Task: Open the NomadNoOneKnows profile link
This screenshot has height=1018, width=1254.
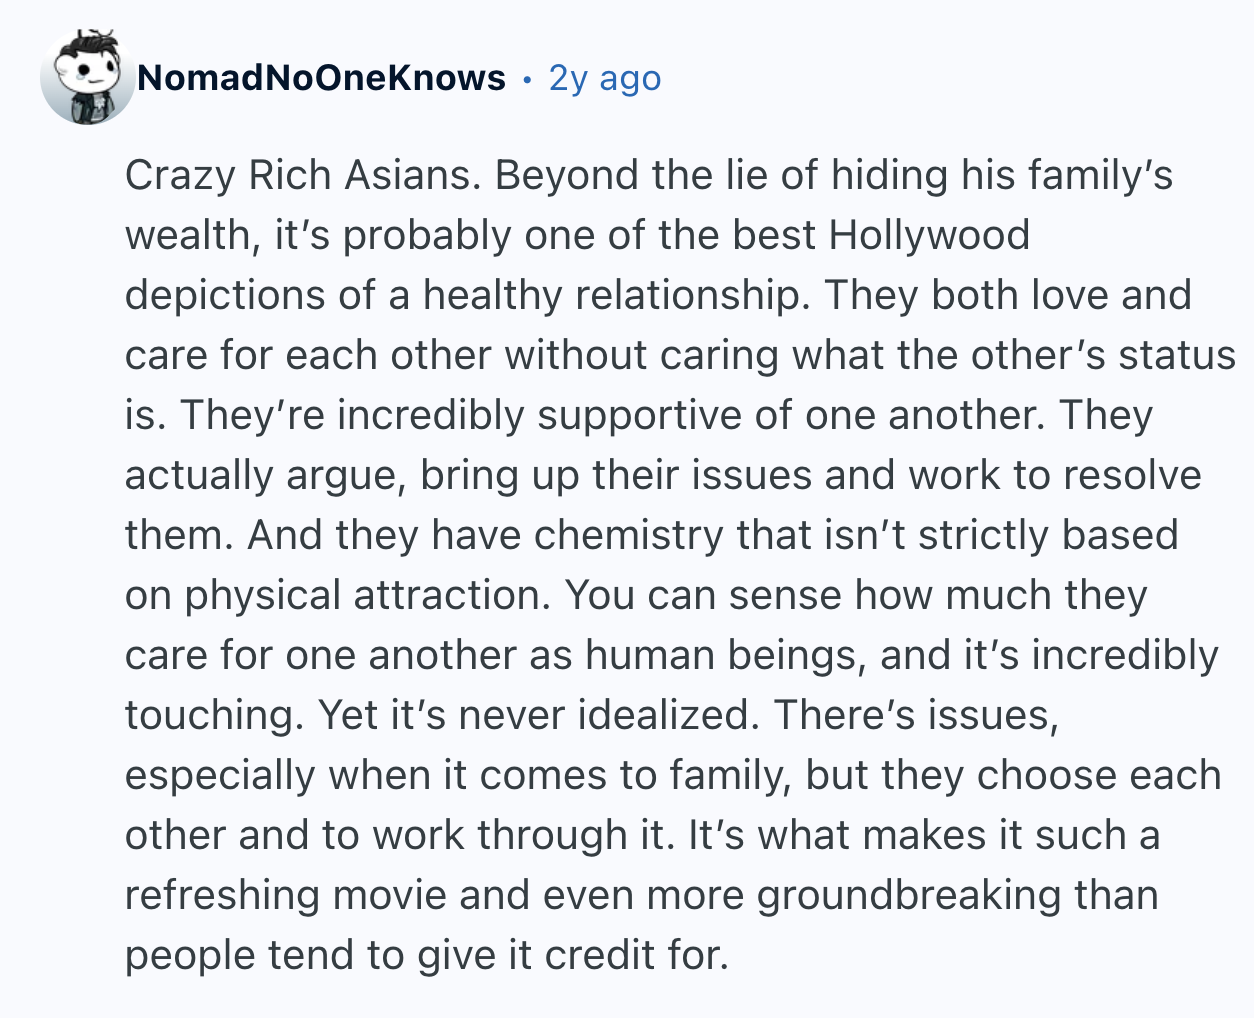Action: coord(321,78)
